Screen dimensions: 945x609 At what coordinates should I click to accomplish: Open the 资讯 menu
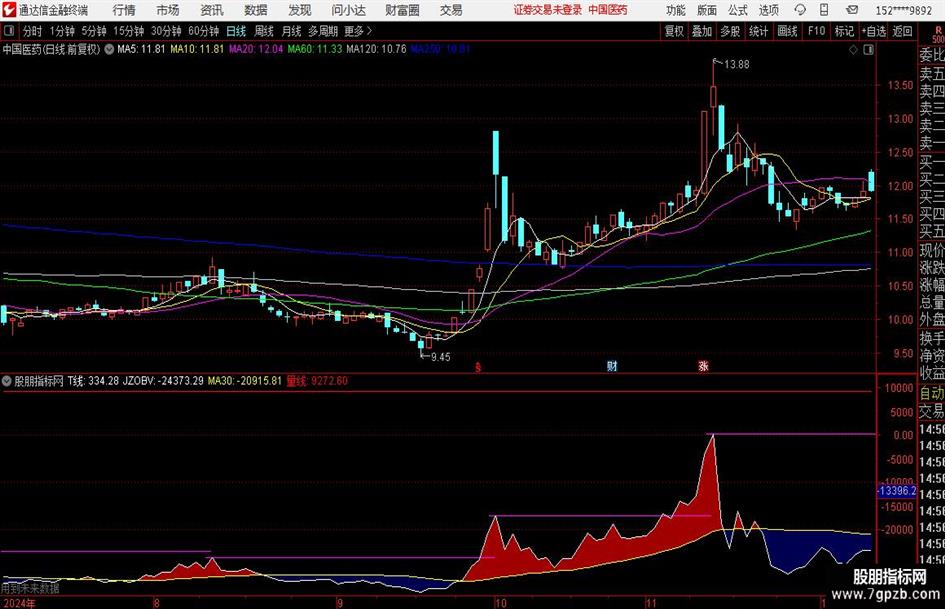pyautogui.click(x=212, y=10)
